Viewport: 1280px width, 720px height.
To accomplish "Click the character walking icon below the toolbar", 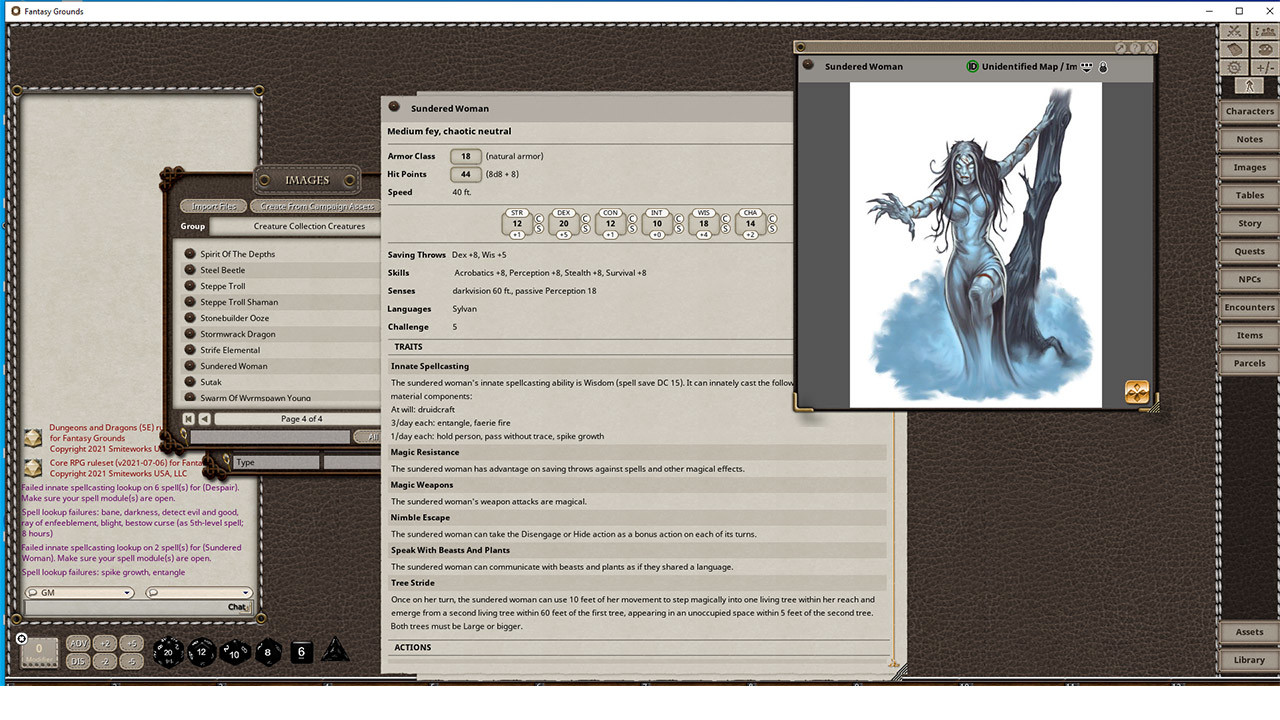I will point(1249,86).
